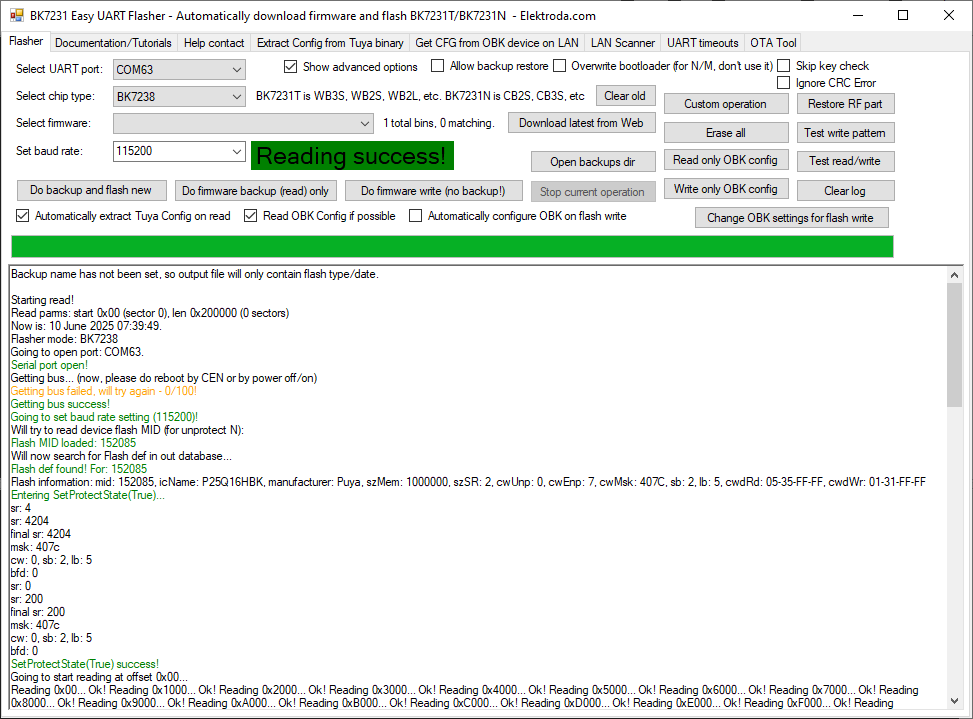Click log line 'Going to start reading at offset 0x00...'
The width and height of the screenshot is (973, 719).
(x=99, y=677)
